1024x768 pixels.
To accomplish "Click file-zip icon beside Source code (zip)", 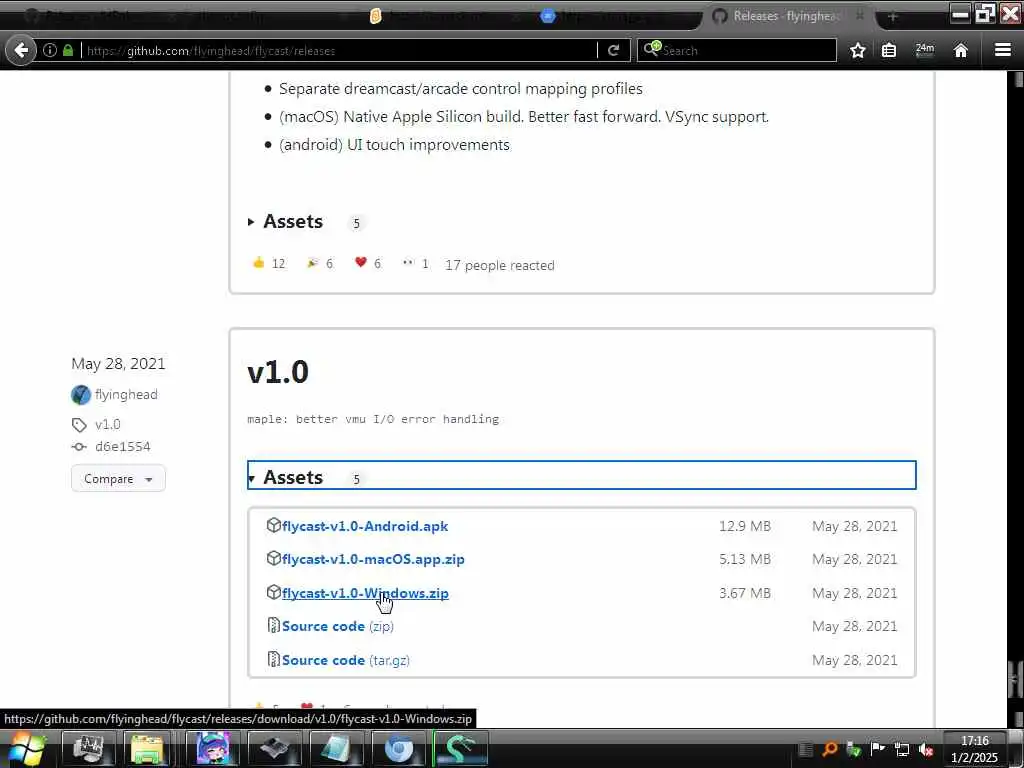I will 274,625.
